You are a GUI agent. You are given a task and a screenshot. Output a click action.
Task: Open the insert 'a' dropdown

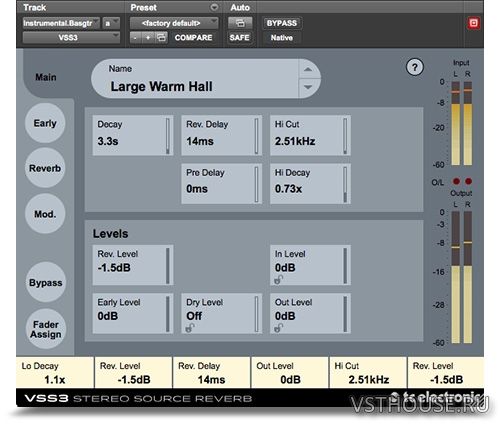tap(111, 23)
